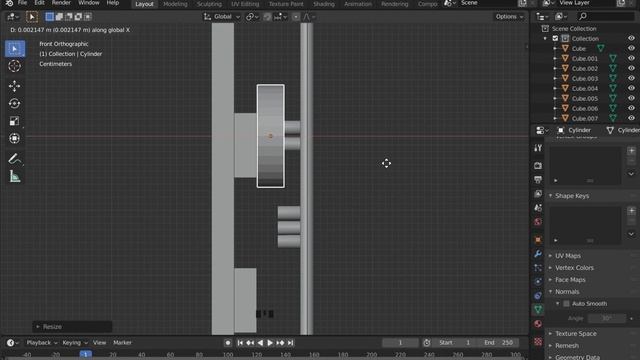Open the Output properties tab
This screenshot has width=640, height=360.
[538, 180]
